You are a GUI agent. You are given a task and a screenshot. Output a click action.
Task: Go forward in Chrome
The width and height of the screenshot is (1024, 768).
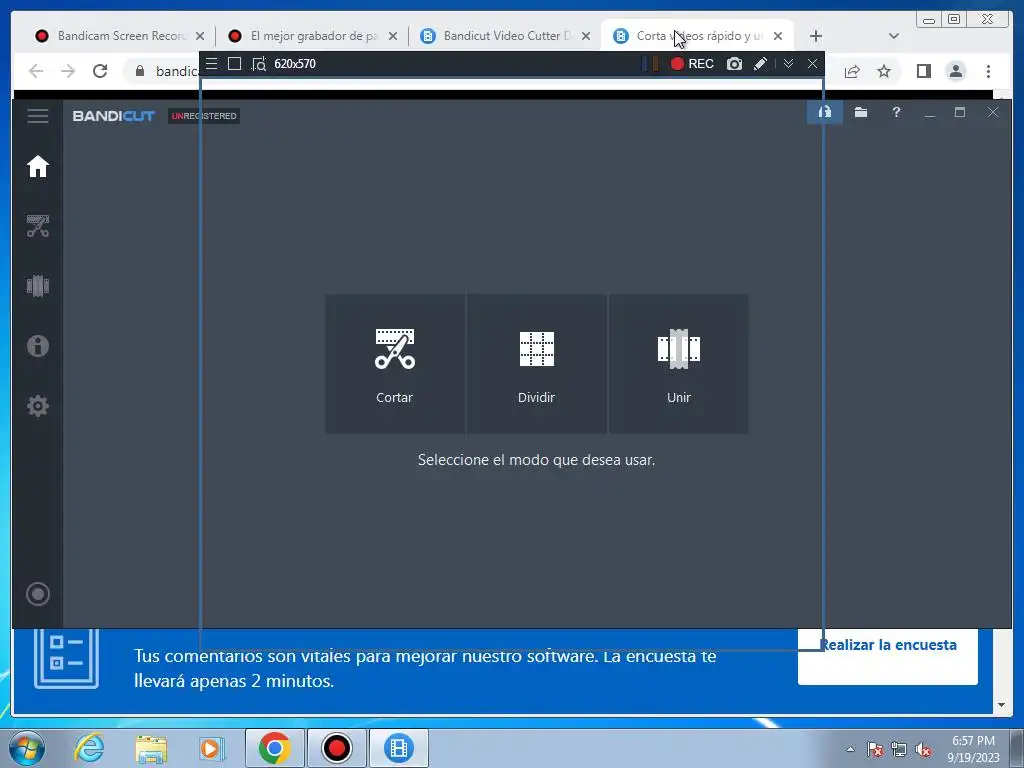(68, 71)
